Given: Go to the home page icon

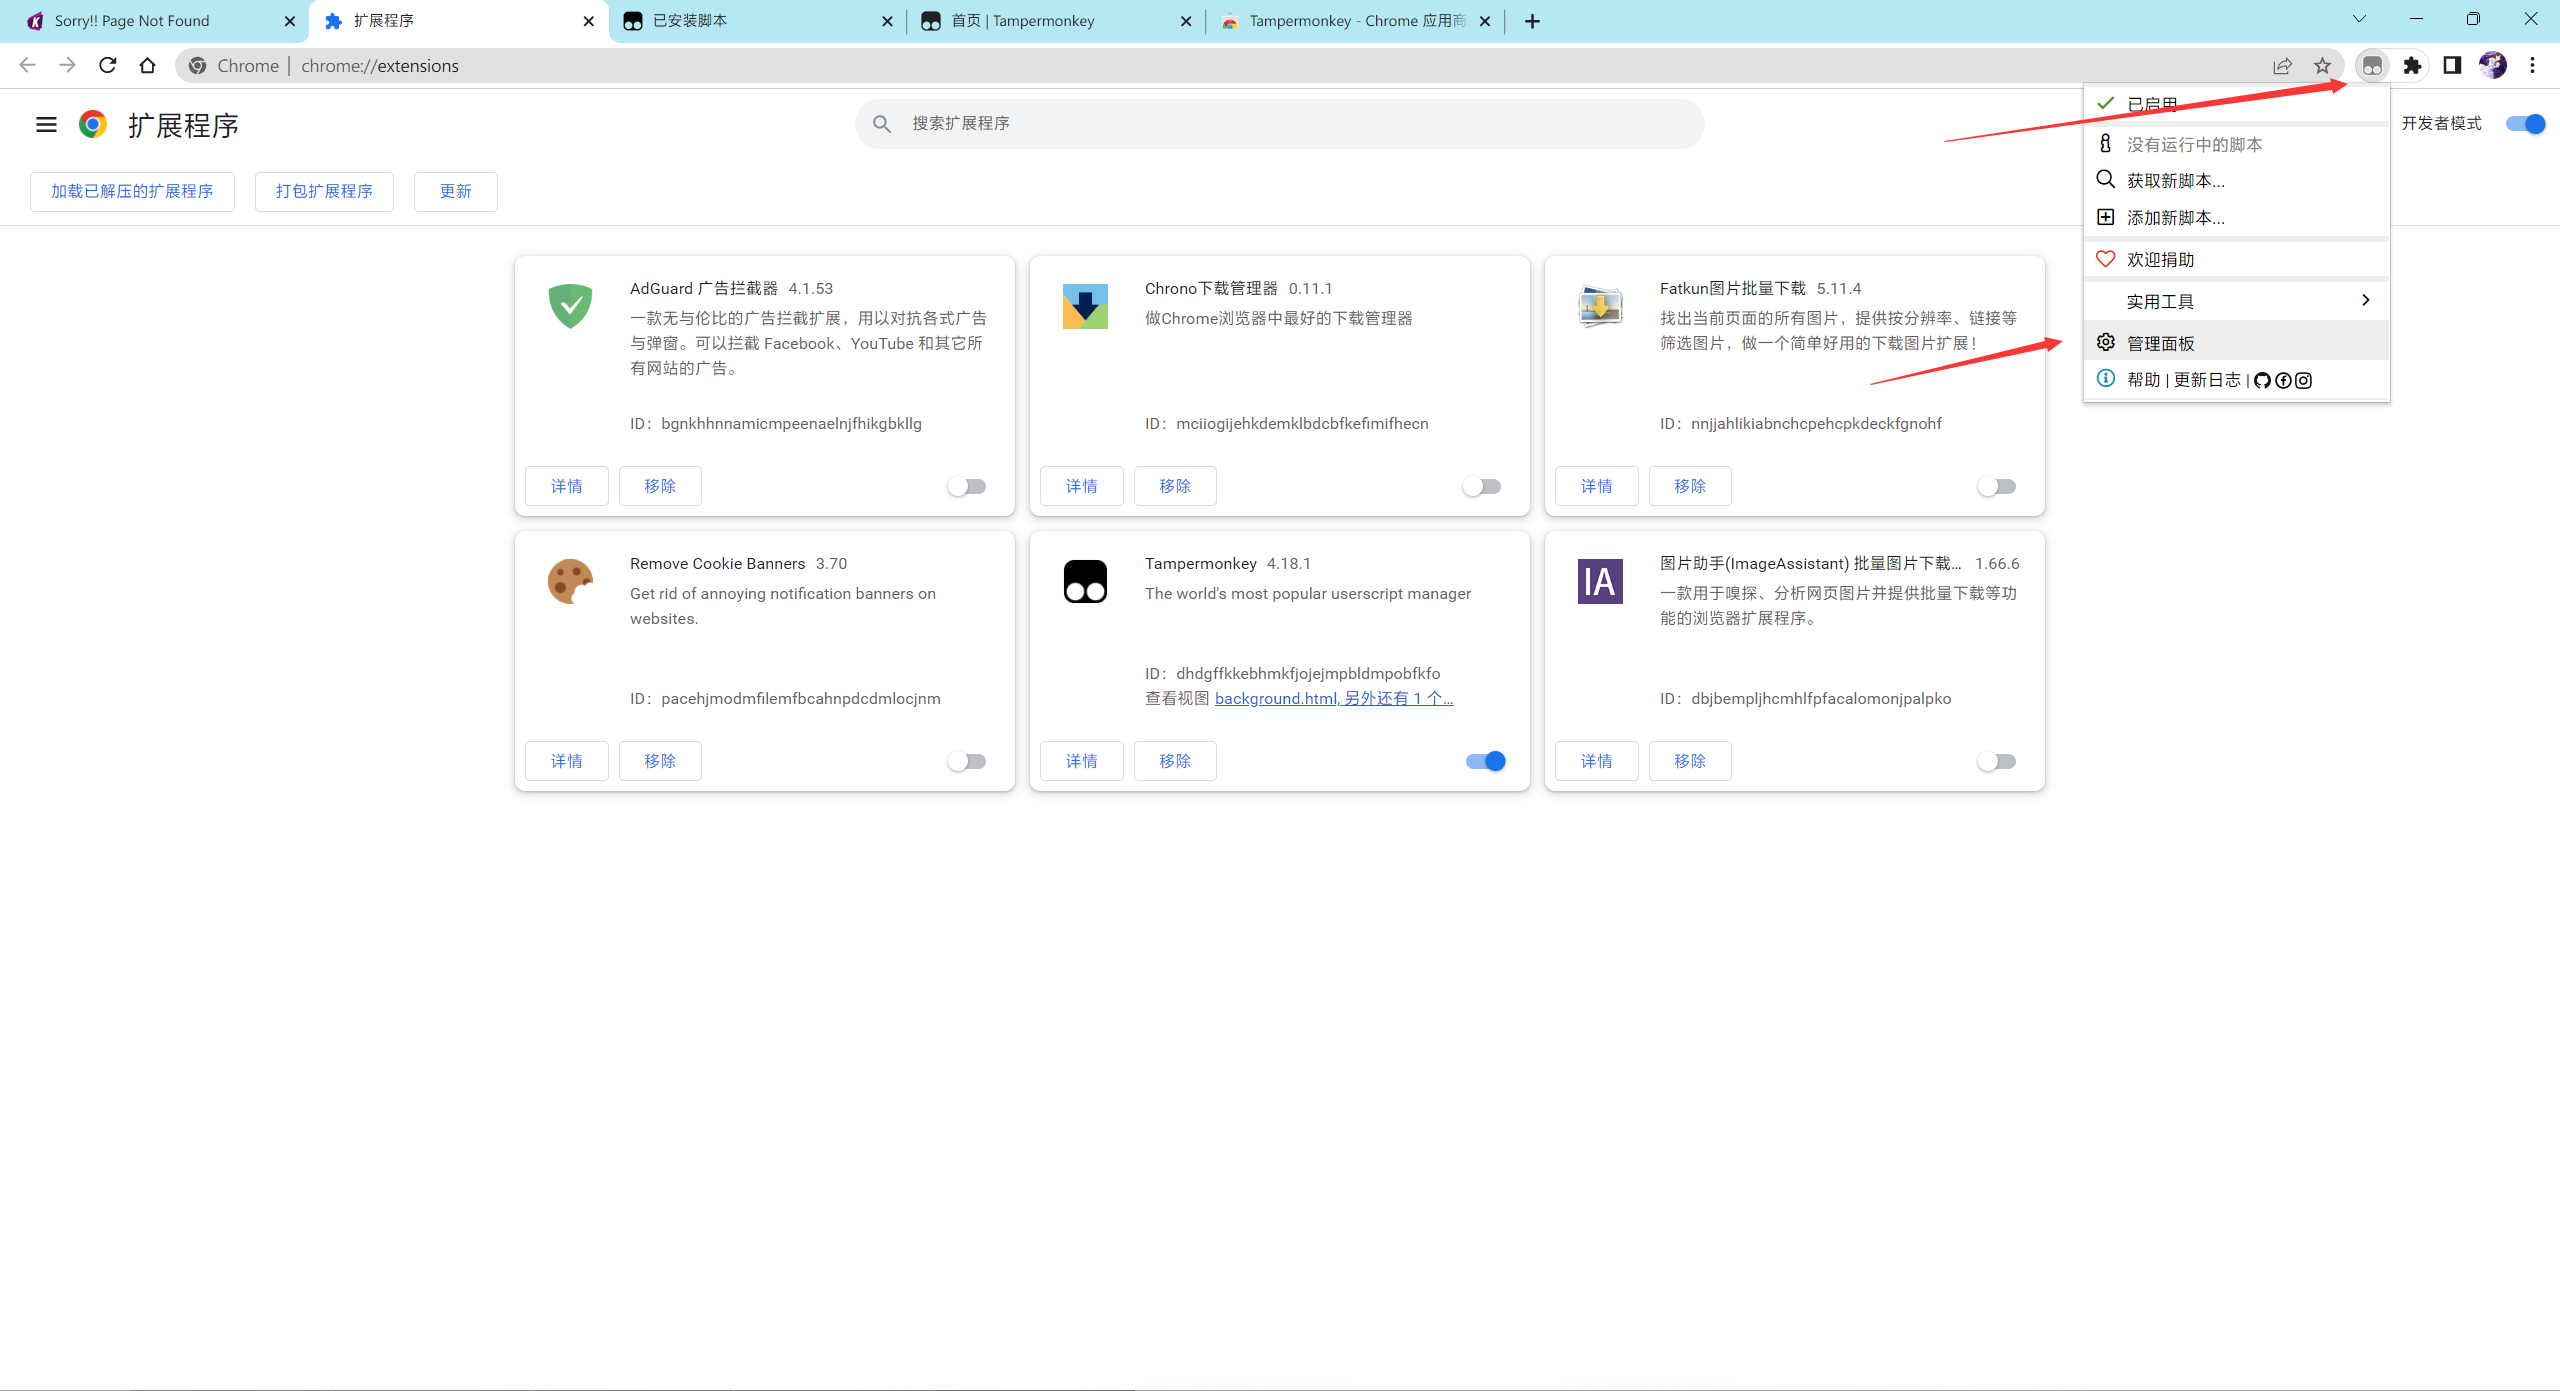Looking at the screenshot, I should click(x=148, y=66).
